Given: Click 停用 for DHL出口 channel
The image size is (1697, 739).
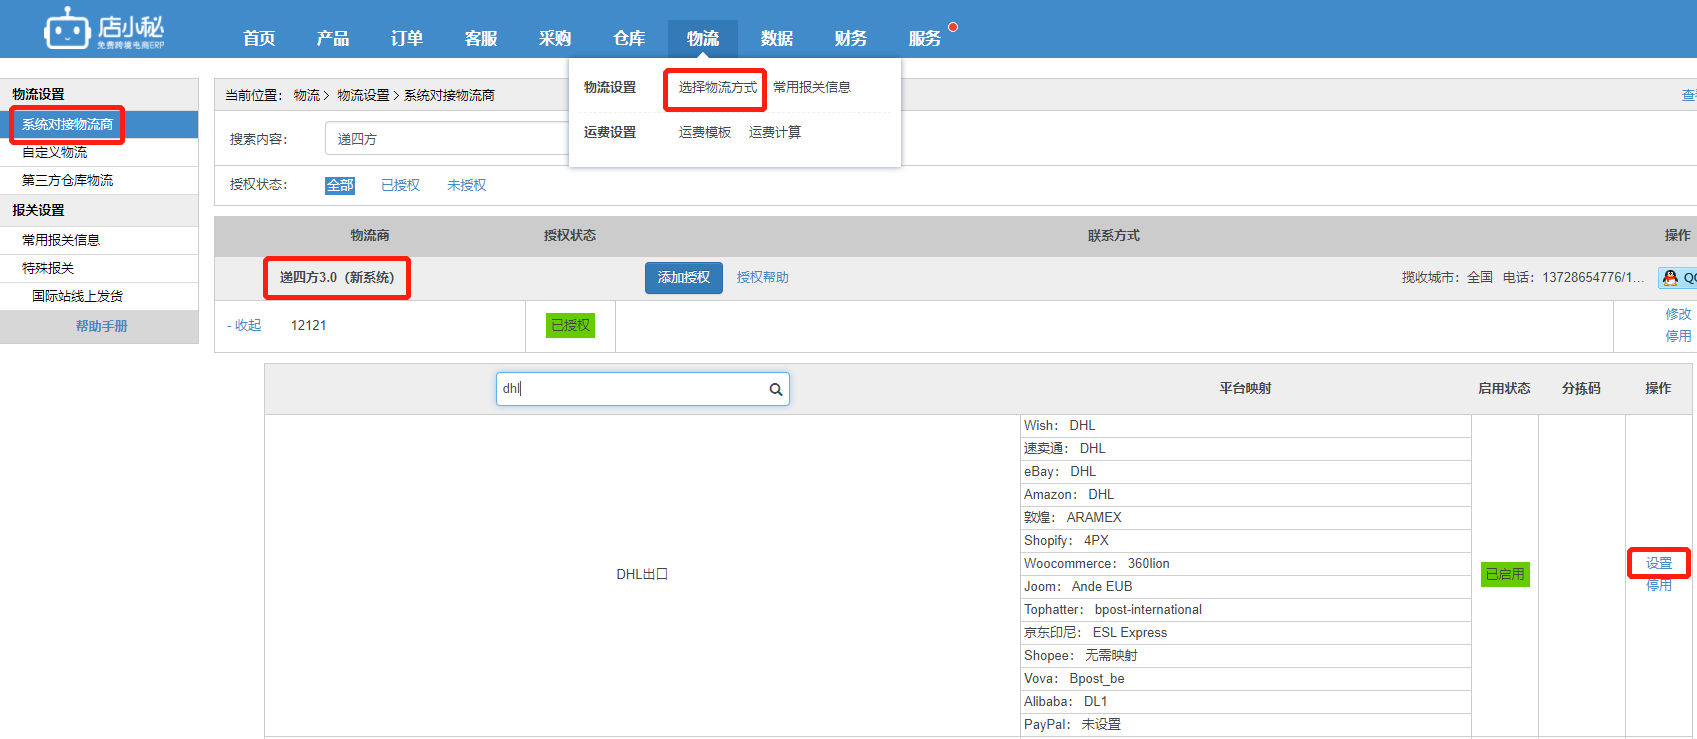Looking at the screenshot, I should pyautogui.click(x=1659, y=585).
